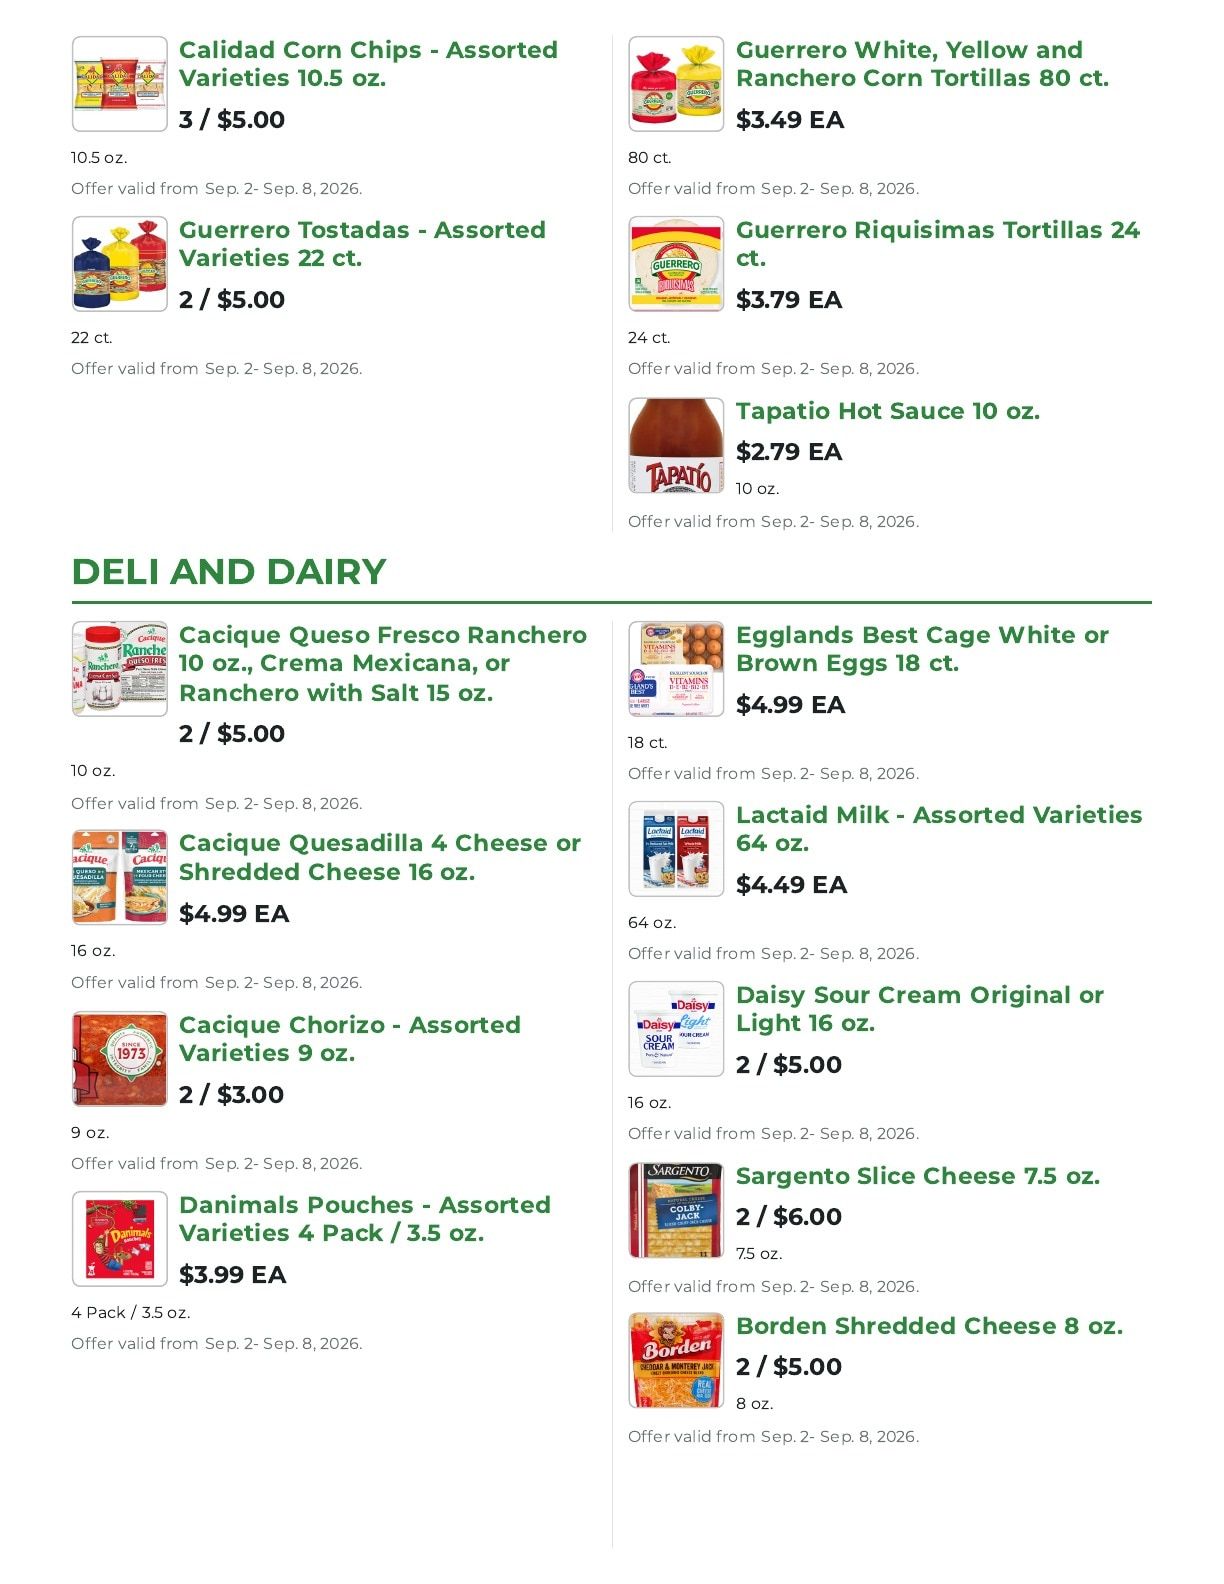Click the Danimals Pouches product image
Image resolution: width=1224 pixels, height=1584 pixels.
point(120,1239)
